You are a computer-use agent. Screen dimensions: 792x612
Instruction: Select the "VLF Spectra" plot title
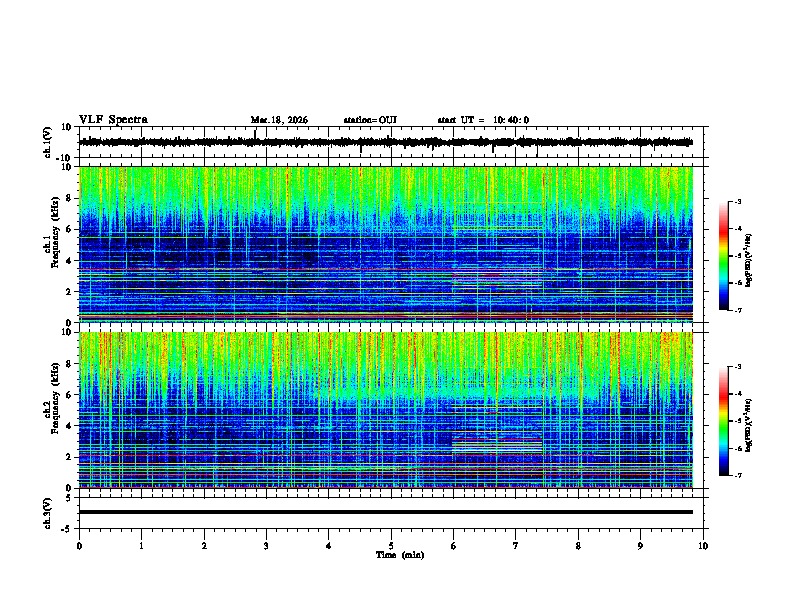point(113,120)
